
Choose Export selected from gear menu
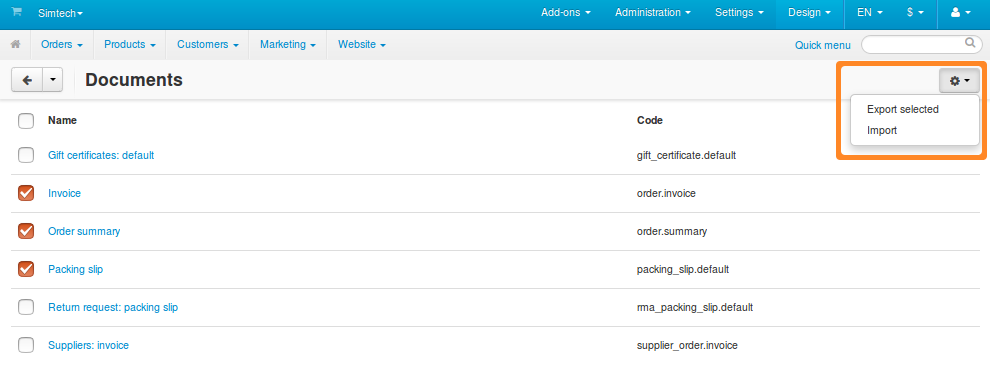point(903,109)
